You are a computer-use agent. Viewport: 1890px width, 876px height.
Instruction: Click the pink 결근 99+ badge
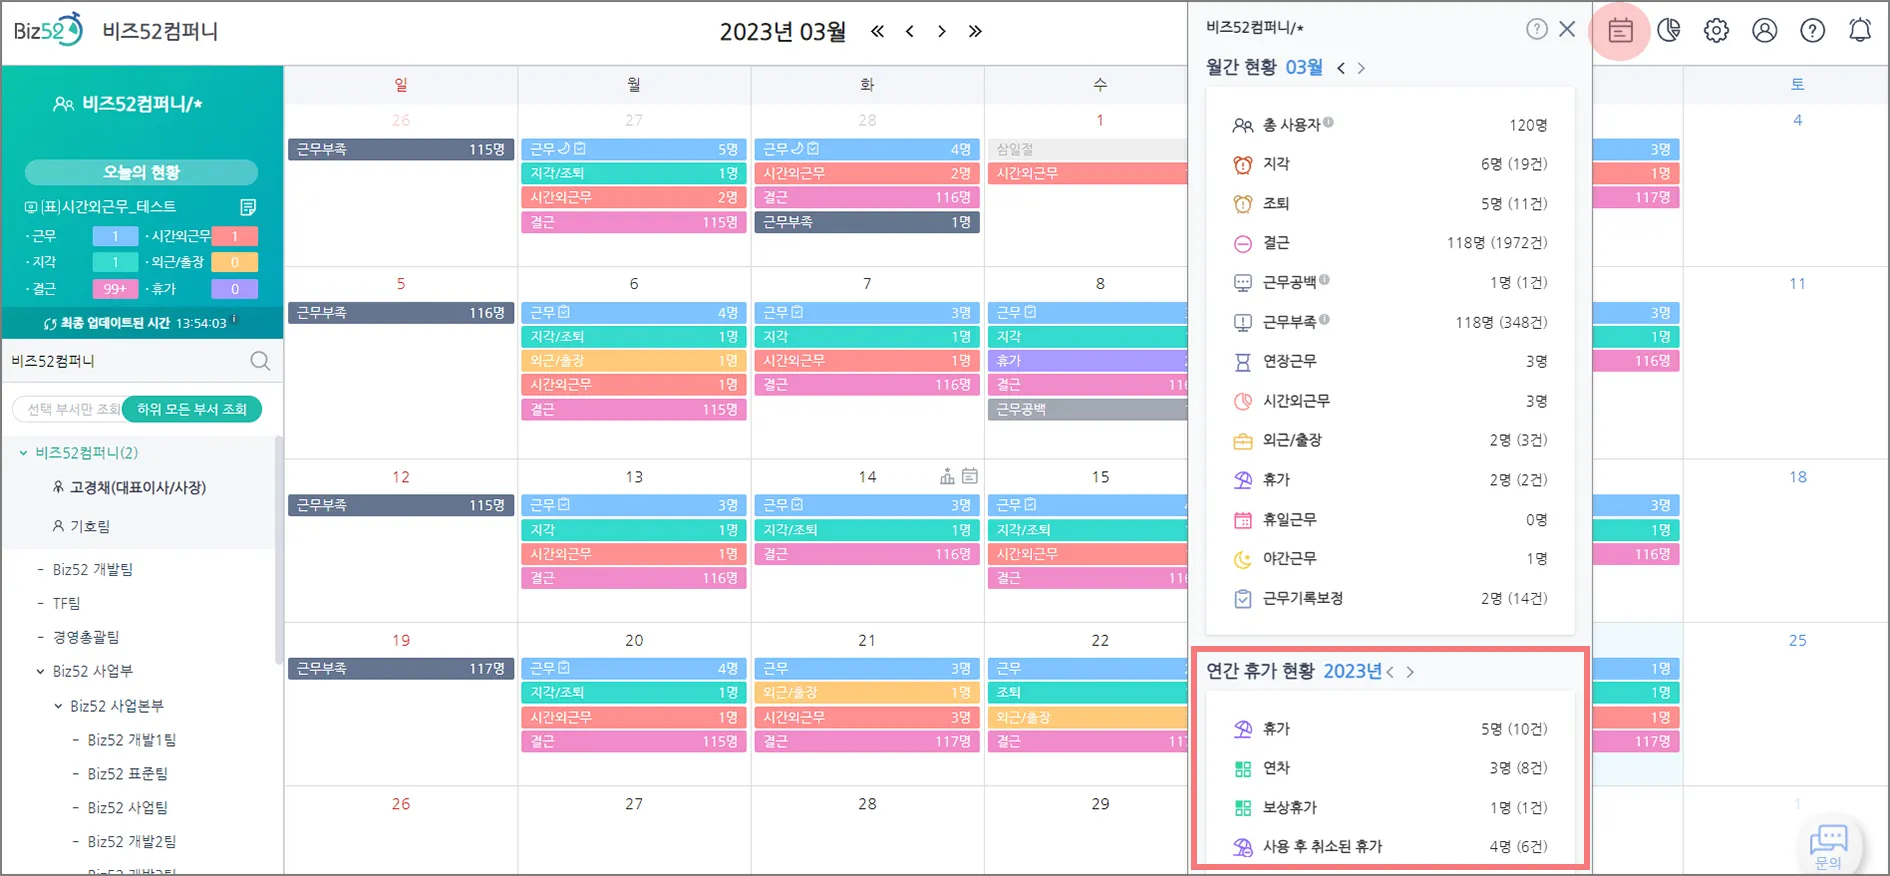(x=115, y=289)
